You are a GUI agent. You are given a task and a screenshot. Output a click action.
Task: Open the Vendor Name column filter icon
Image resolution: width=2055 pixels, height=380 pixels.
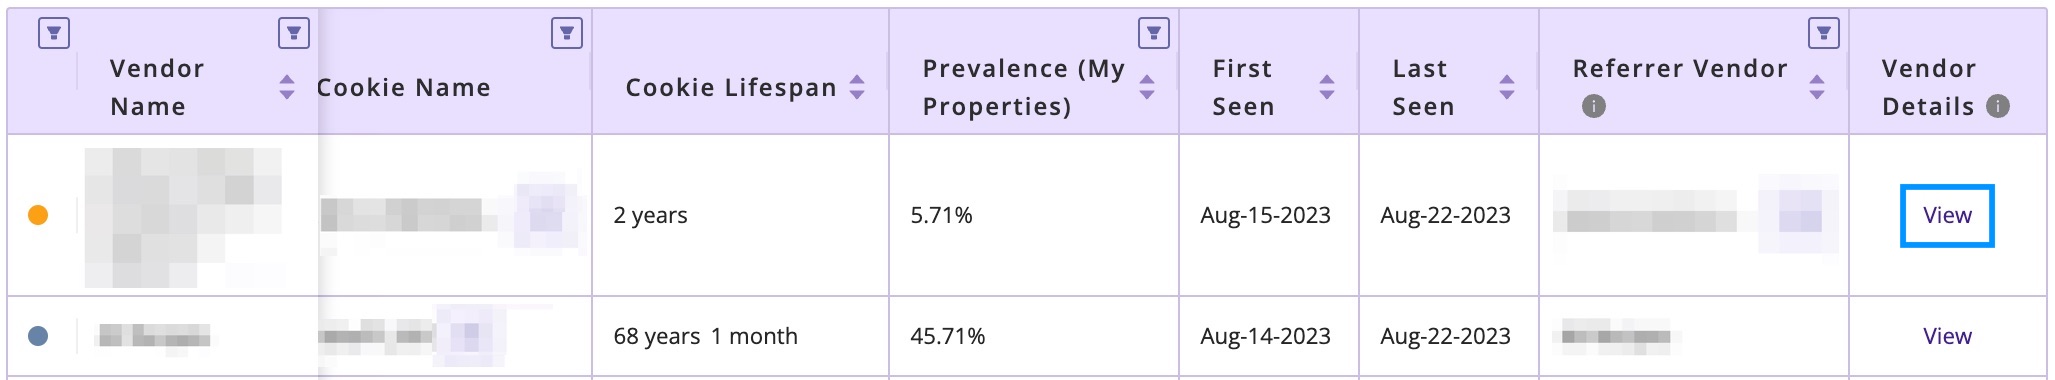[293, 33]
